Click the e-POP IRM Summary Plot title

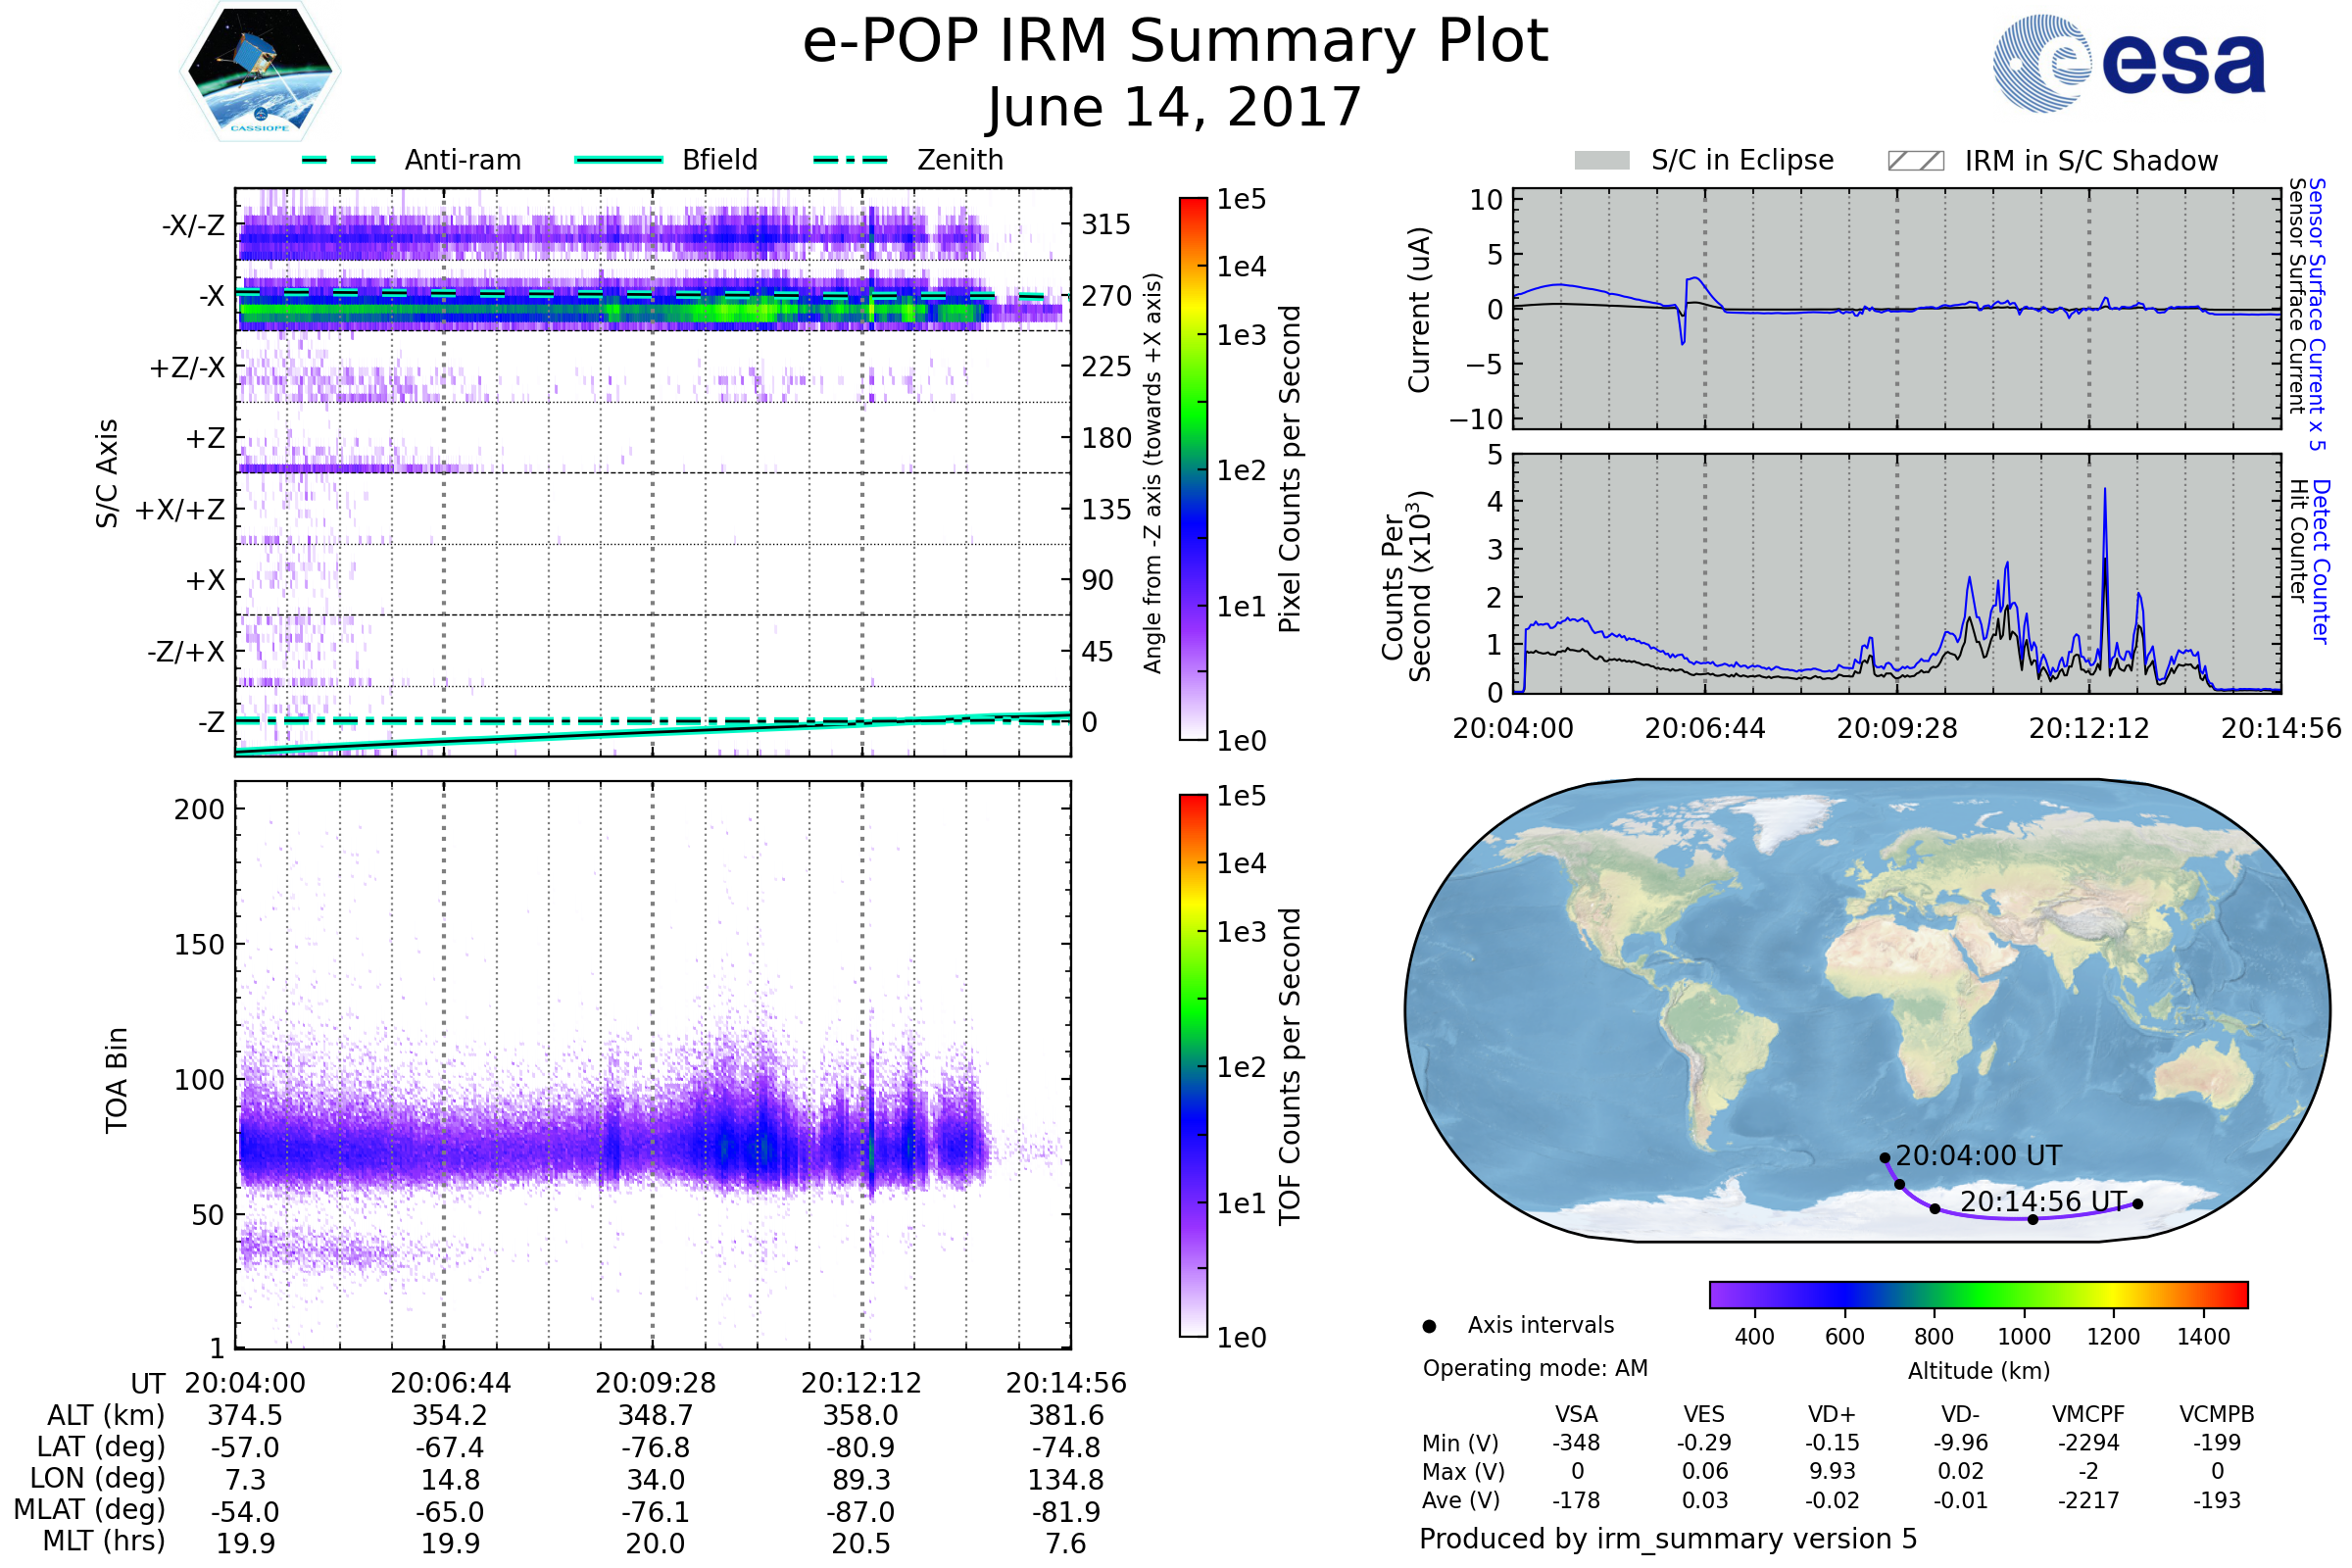pos(1175,42)
